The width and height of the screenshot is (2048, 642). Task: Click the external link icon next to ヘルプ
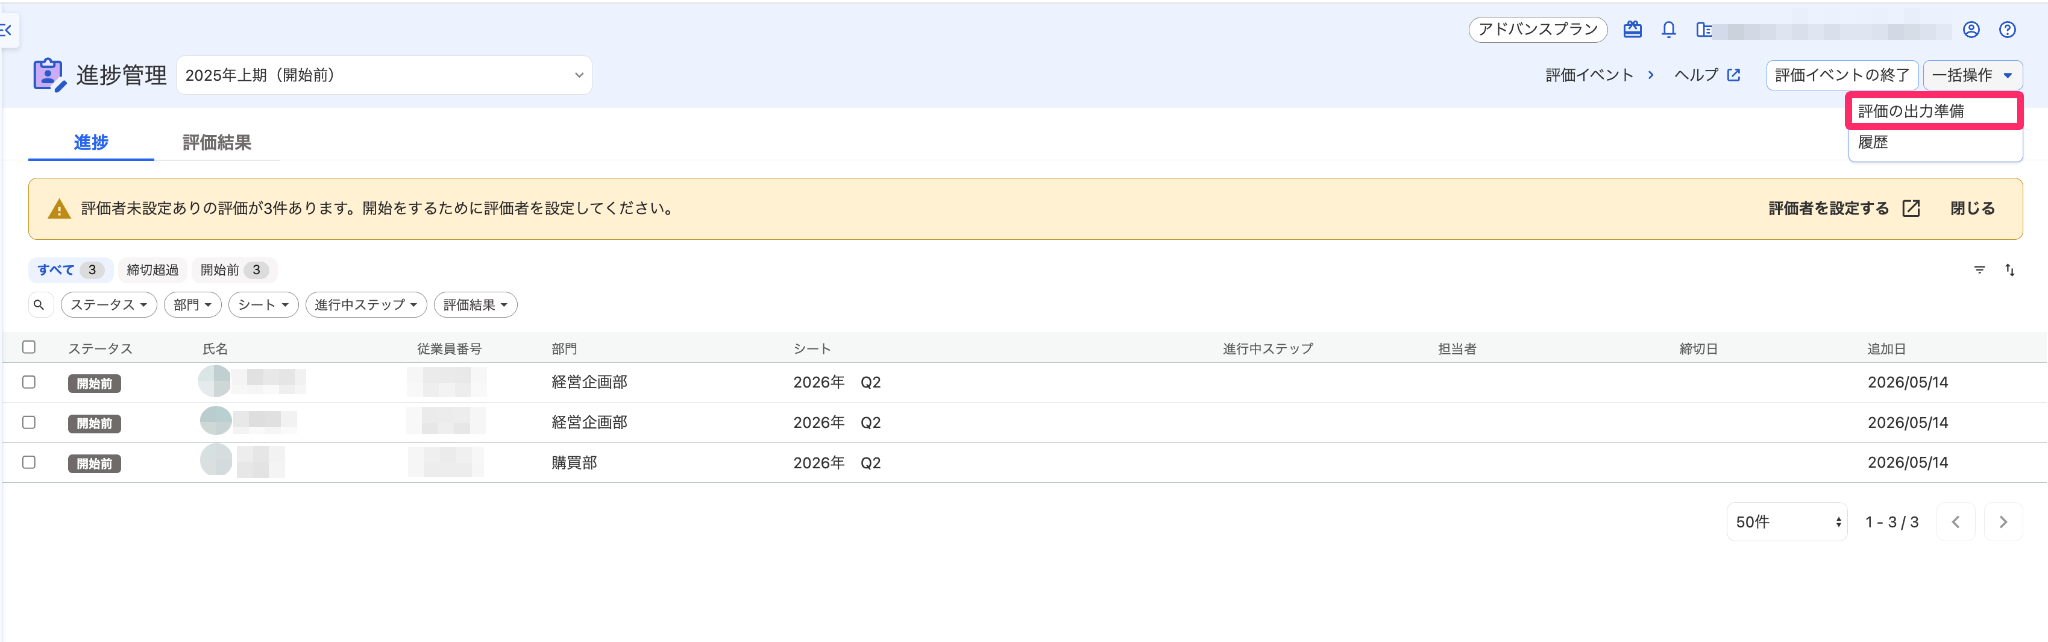click(x=1734, y=75)
